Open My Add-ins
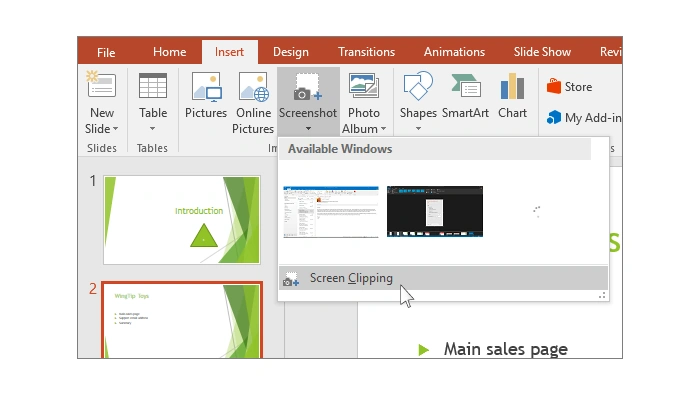This screenshot has height=395, width=700. point(584,118)
